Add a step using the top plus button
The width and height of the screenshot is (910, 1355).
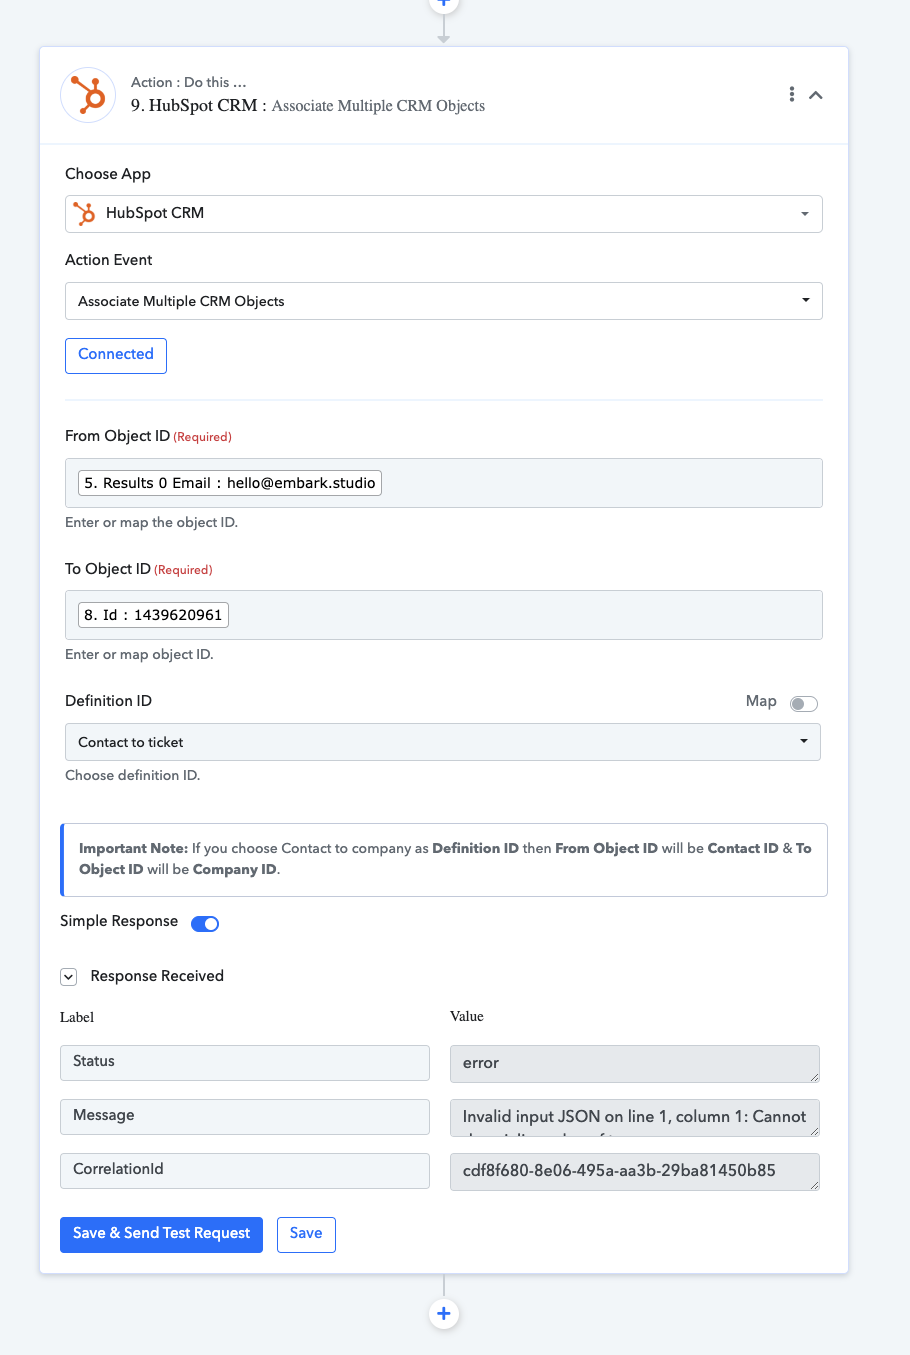coord(444,3)
